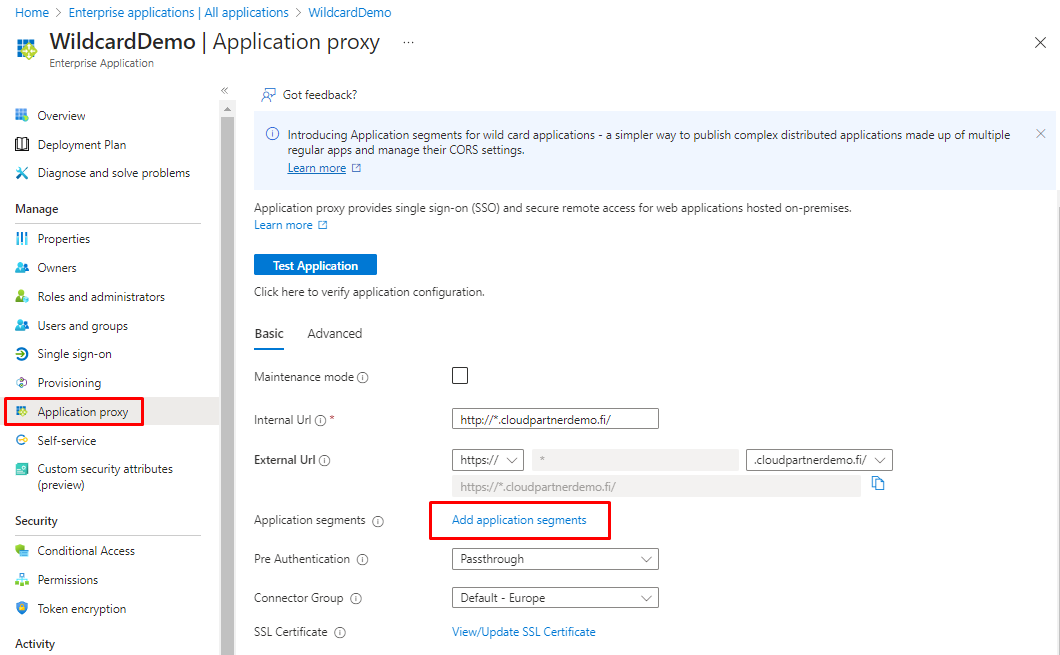Open the https:// protocol dropdown

(x=488, y=460)
